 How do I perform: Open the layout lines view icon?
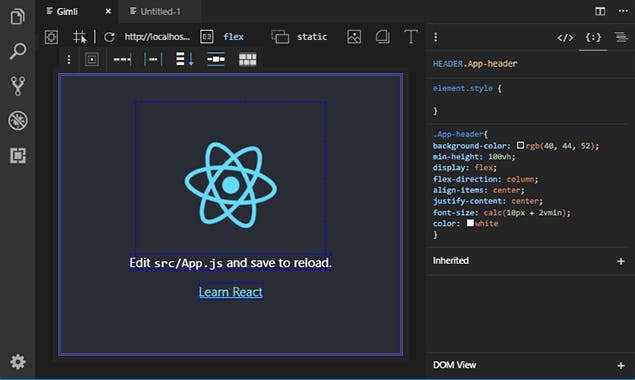[621, 37]
